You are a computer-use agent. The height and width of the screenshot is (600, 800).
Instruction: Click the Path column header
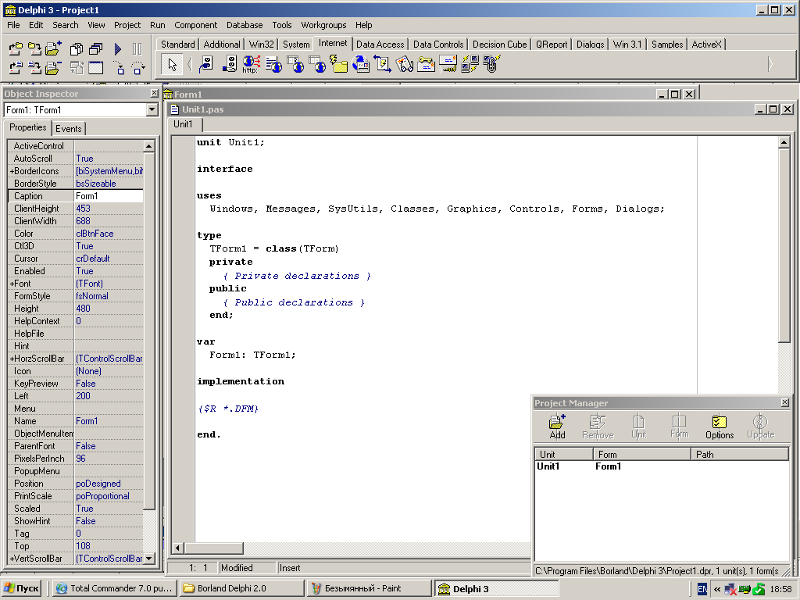point(740,455)
